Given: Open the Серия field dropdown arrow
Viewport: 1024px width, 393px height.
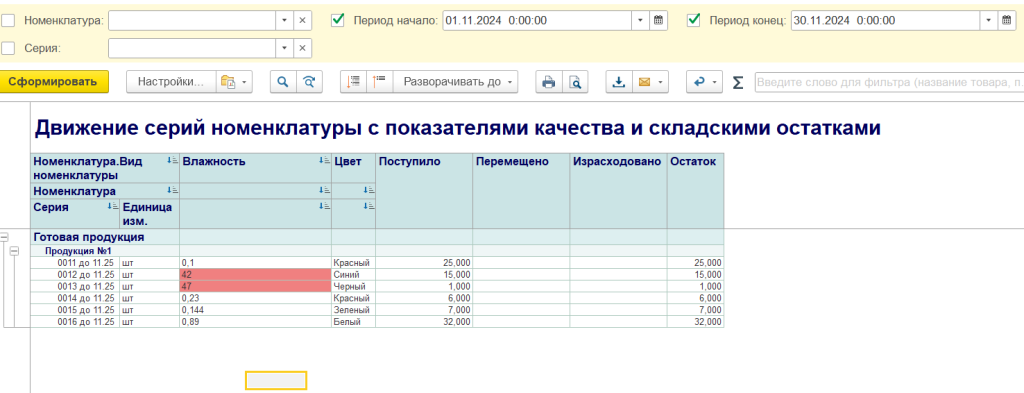Looking at the screenshot, I should (x=284, y=48).
